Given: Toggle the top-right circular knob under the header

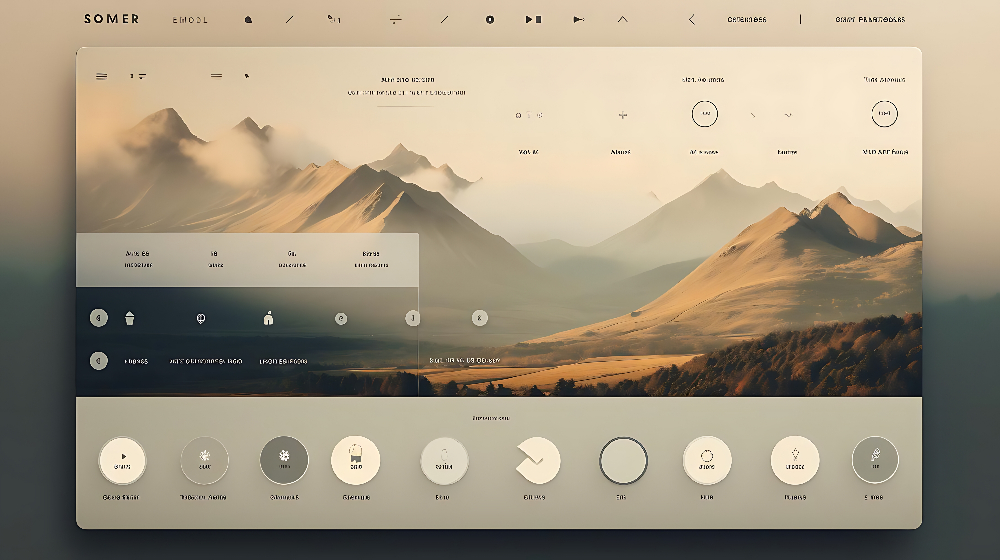Looking at the screenshot, I should pyautogui.click(x=884, y=114).
